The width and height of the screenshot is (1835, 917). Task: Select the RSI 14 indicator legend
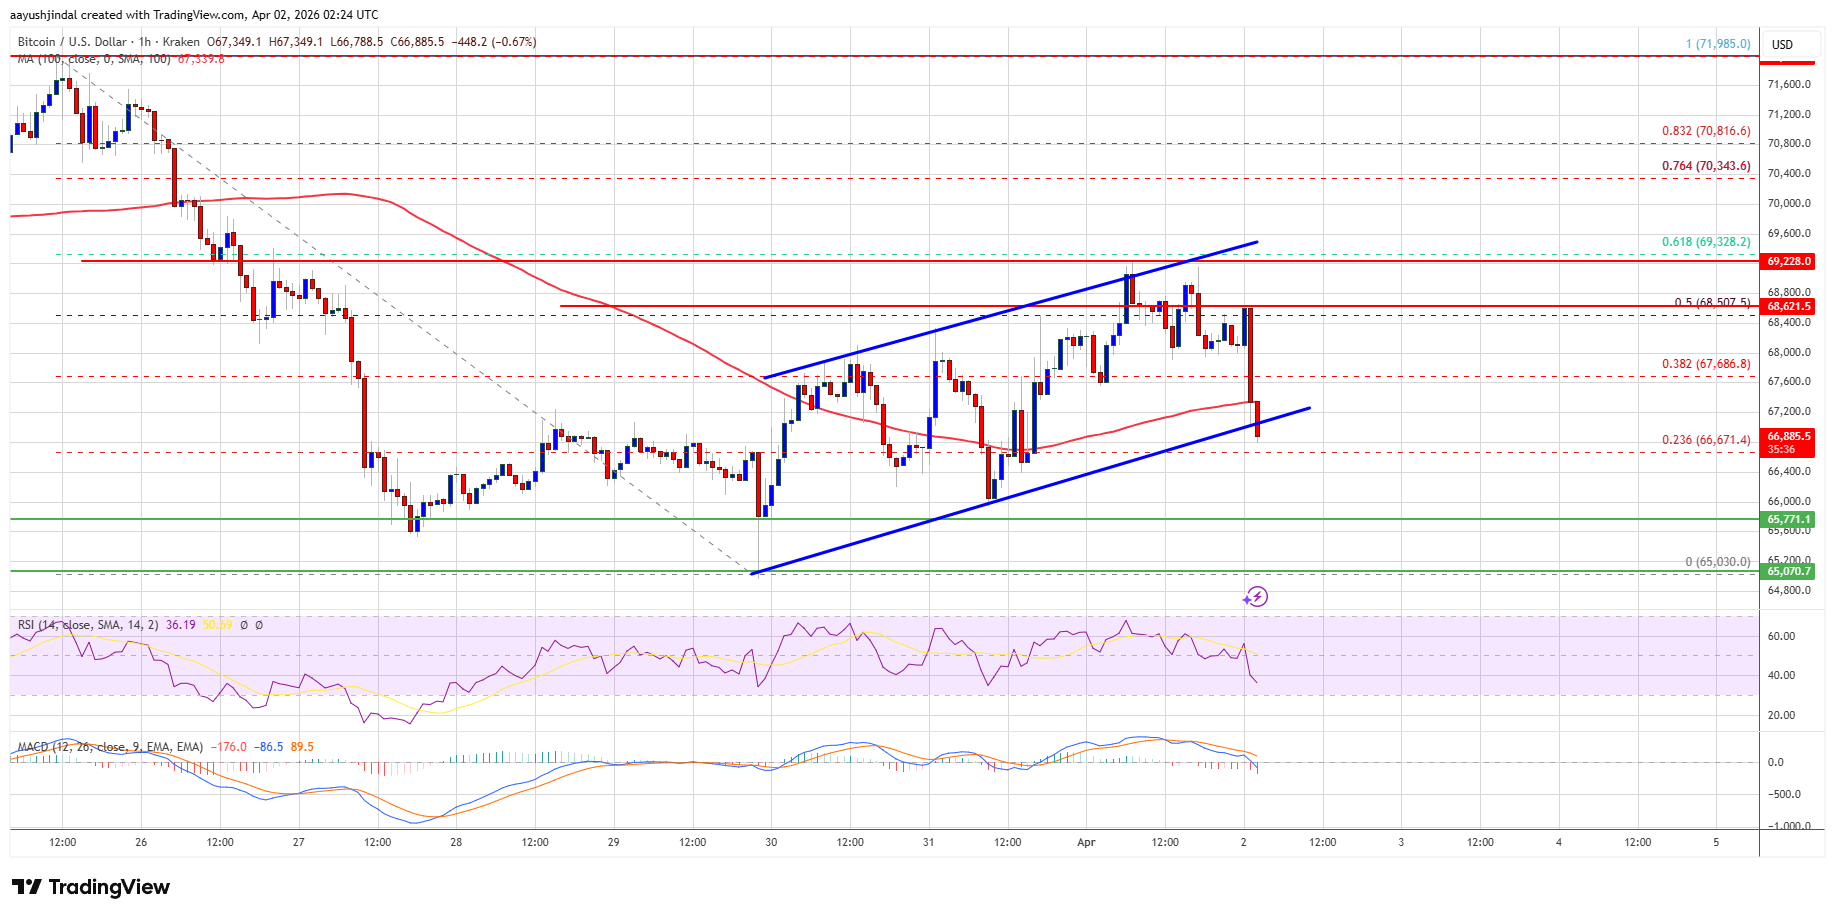[88, 625]
